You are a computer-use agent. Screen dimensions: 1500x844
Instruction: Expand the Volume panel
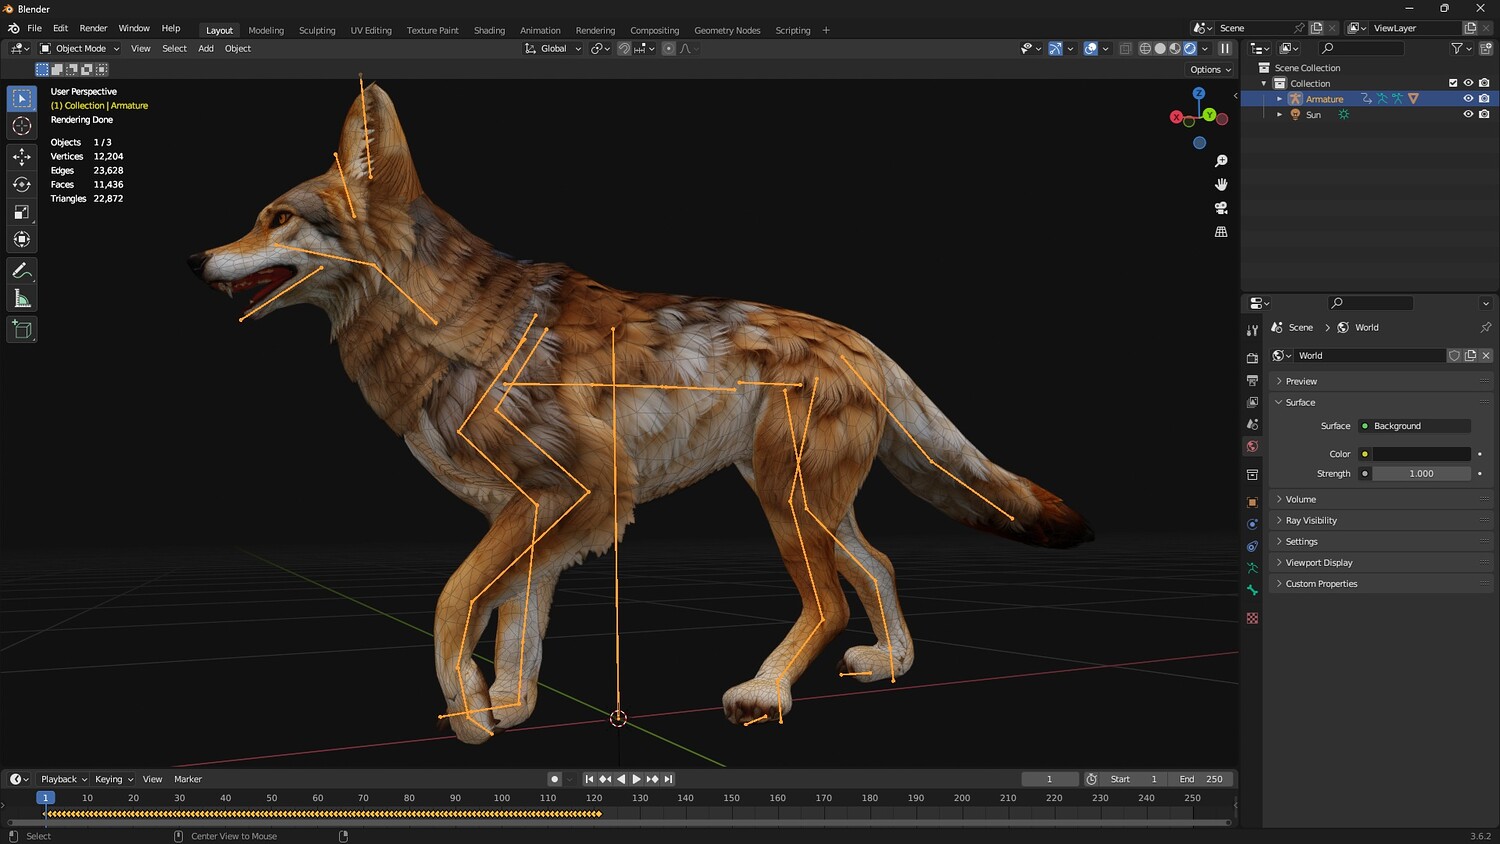1300,499
